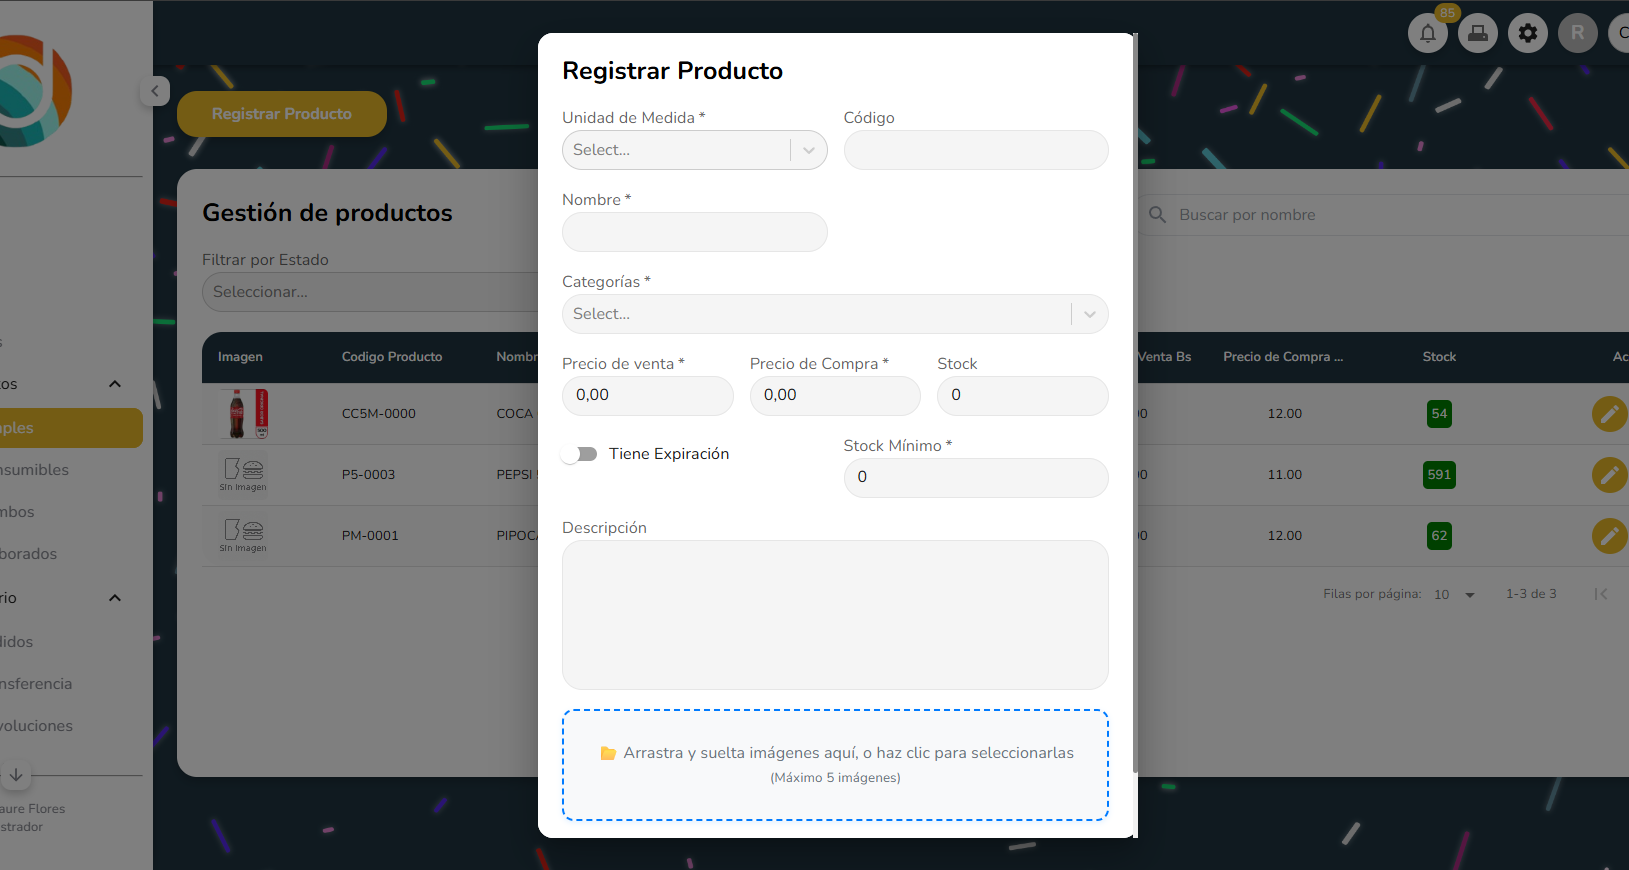Screen dimensions: 1629x870
Task: Edit the PM-0001 product with pencil icon
Action: click(x=1608, y=536)
